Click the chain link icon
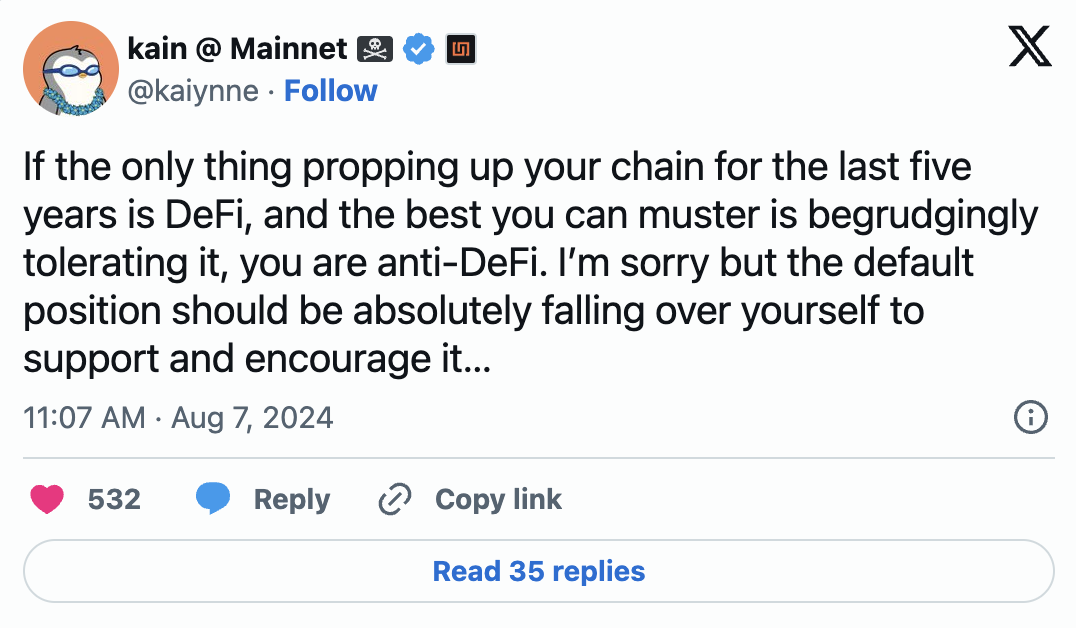1076x628 pixels. click(x=395, y=499)
